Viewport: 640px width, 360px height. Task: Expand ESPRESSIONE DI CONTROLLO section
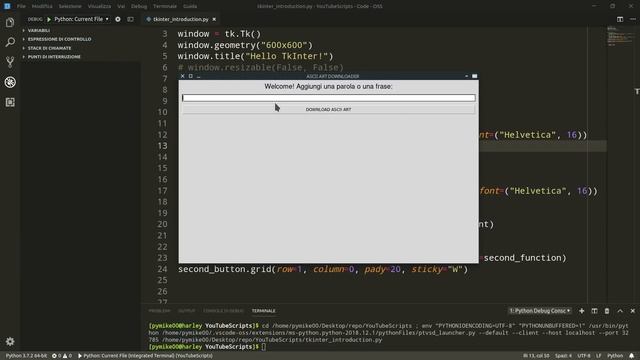click(x=60, y=39)
